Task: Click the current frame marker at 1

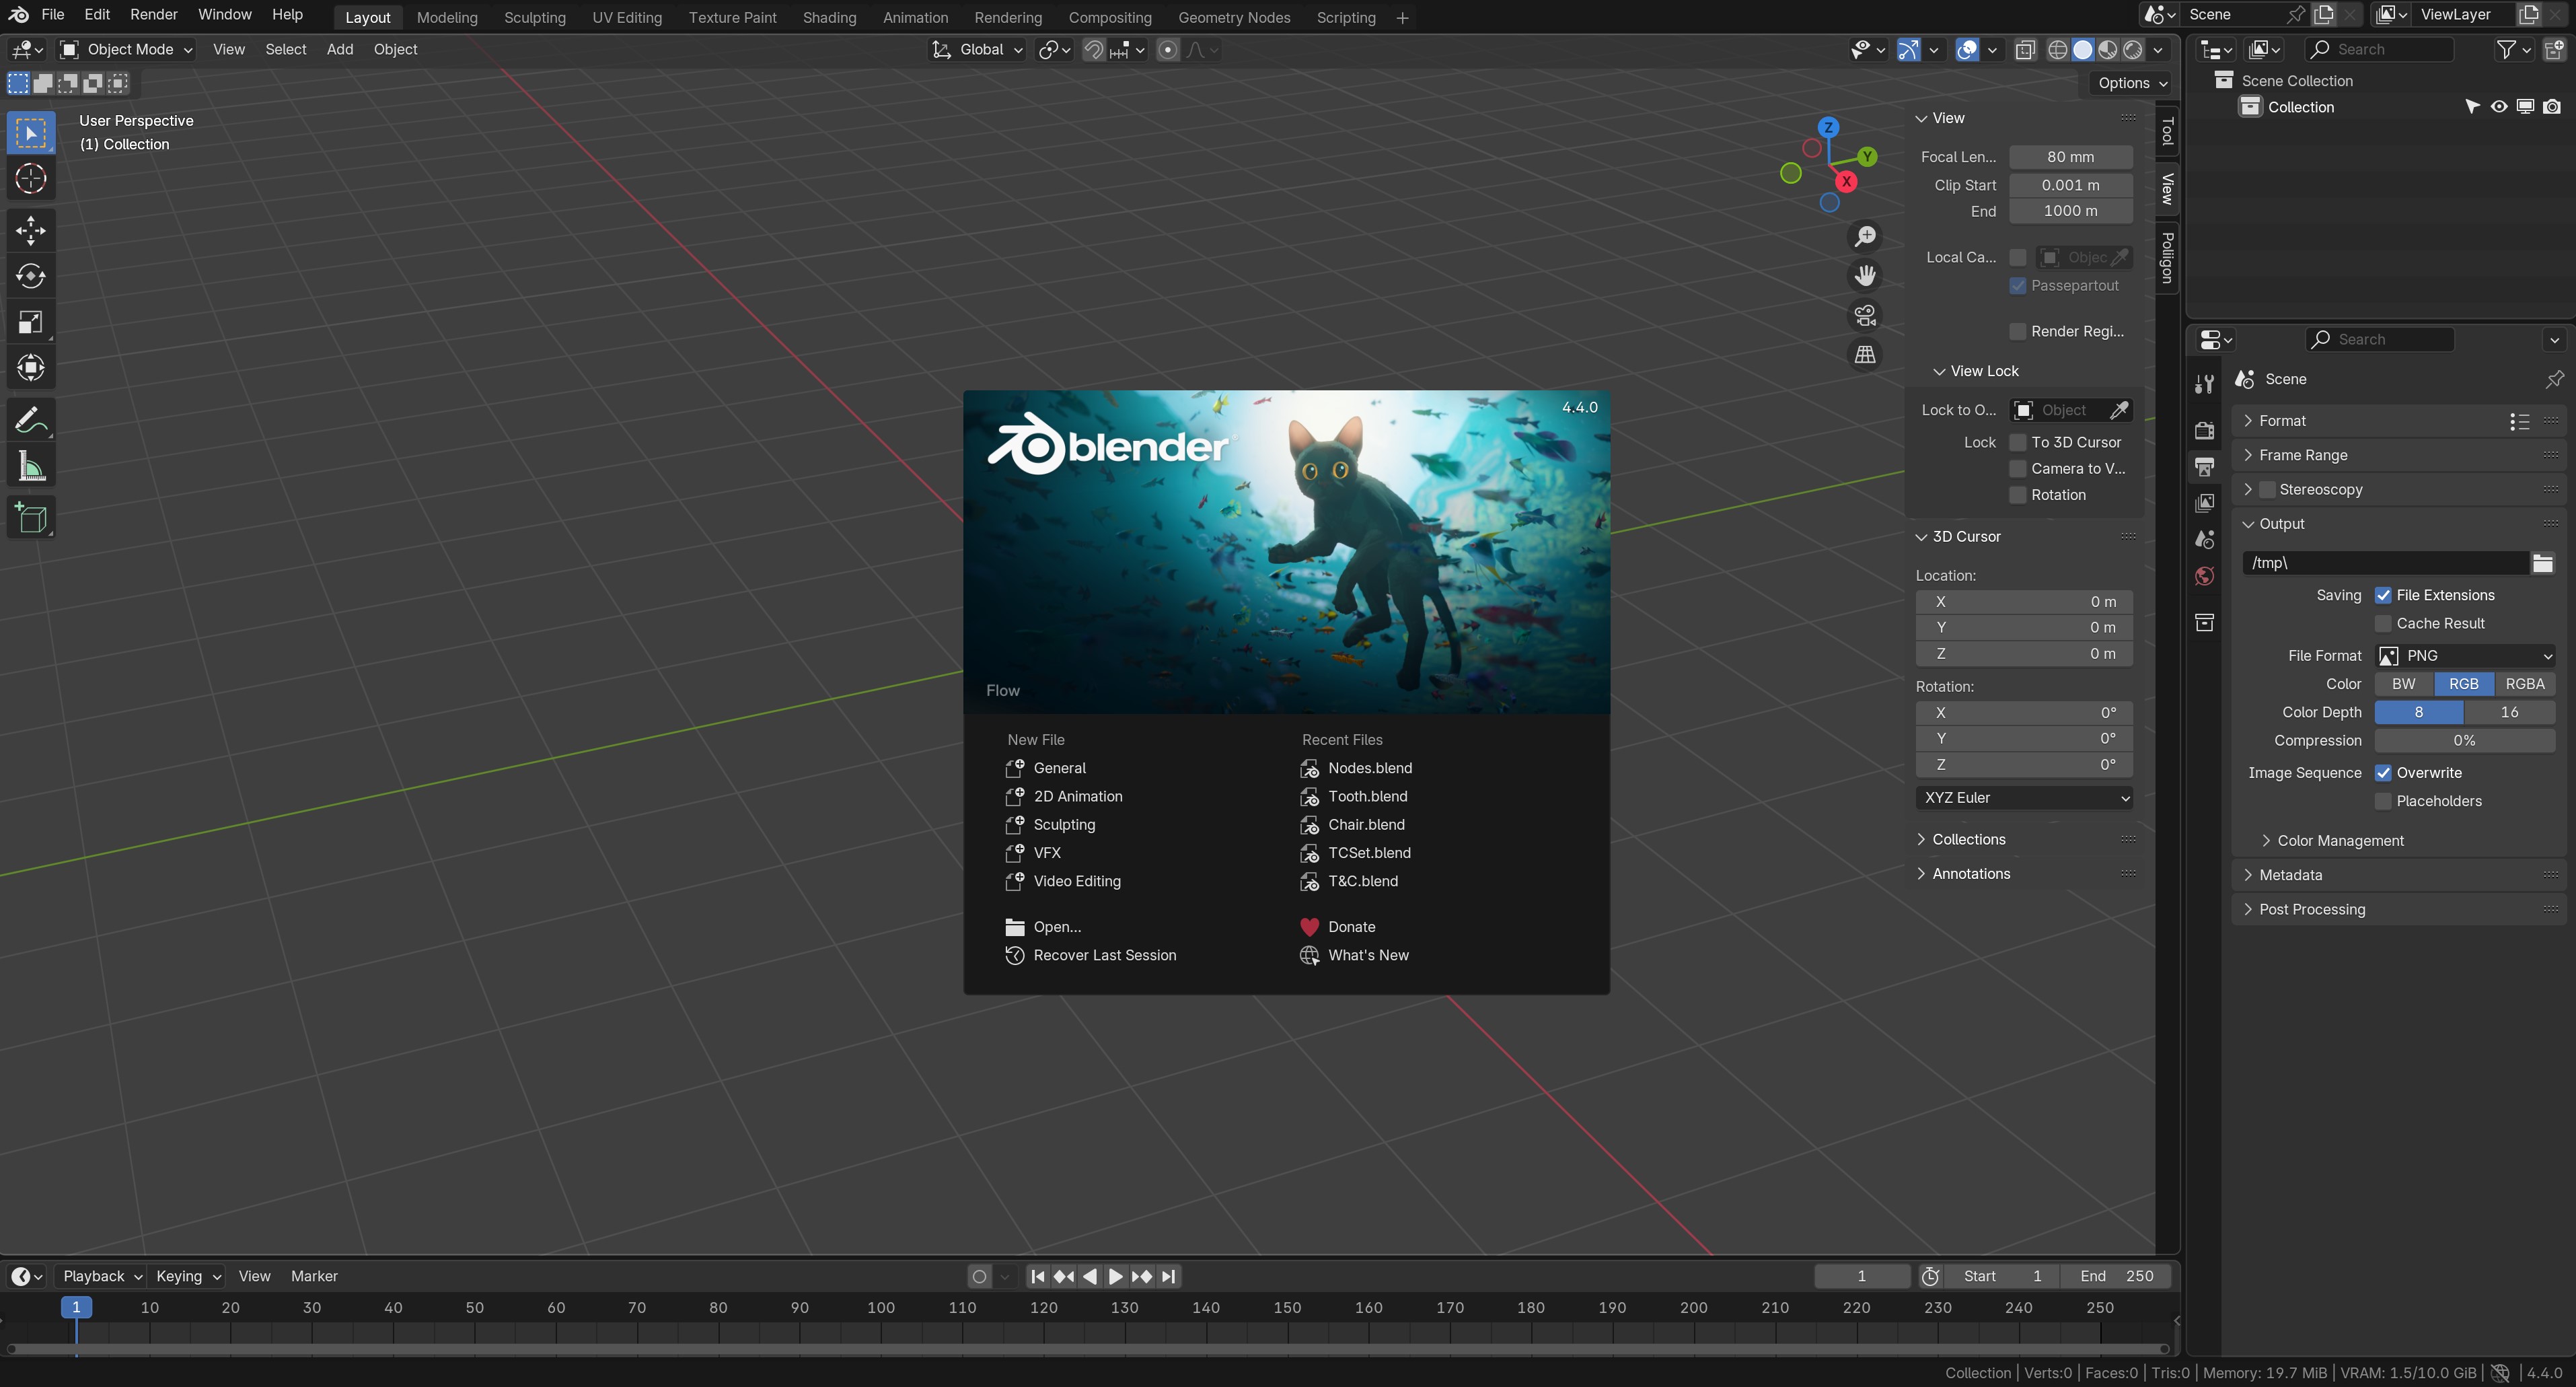Action: point(76,1308)
